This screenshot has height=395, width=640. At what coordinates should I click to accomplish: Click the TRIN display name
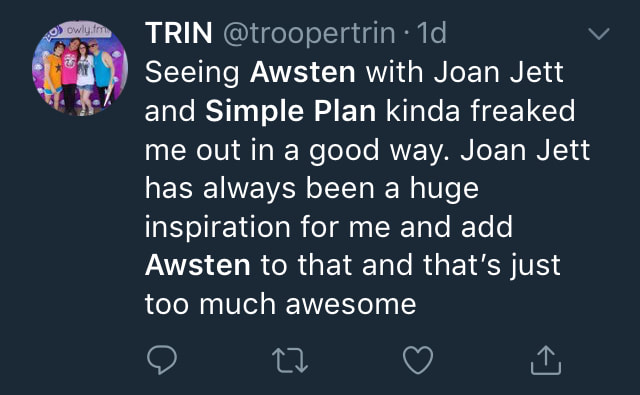(178, 33)
